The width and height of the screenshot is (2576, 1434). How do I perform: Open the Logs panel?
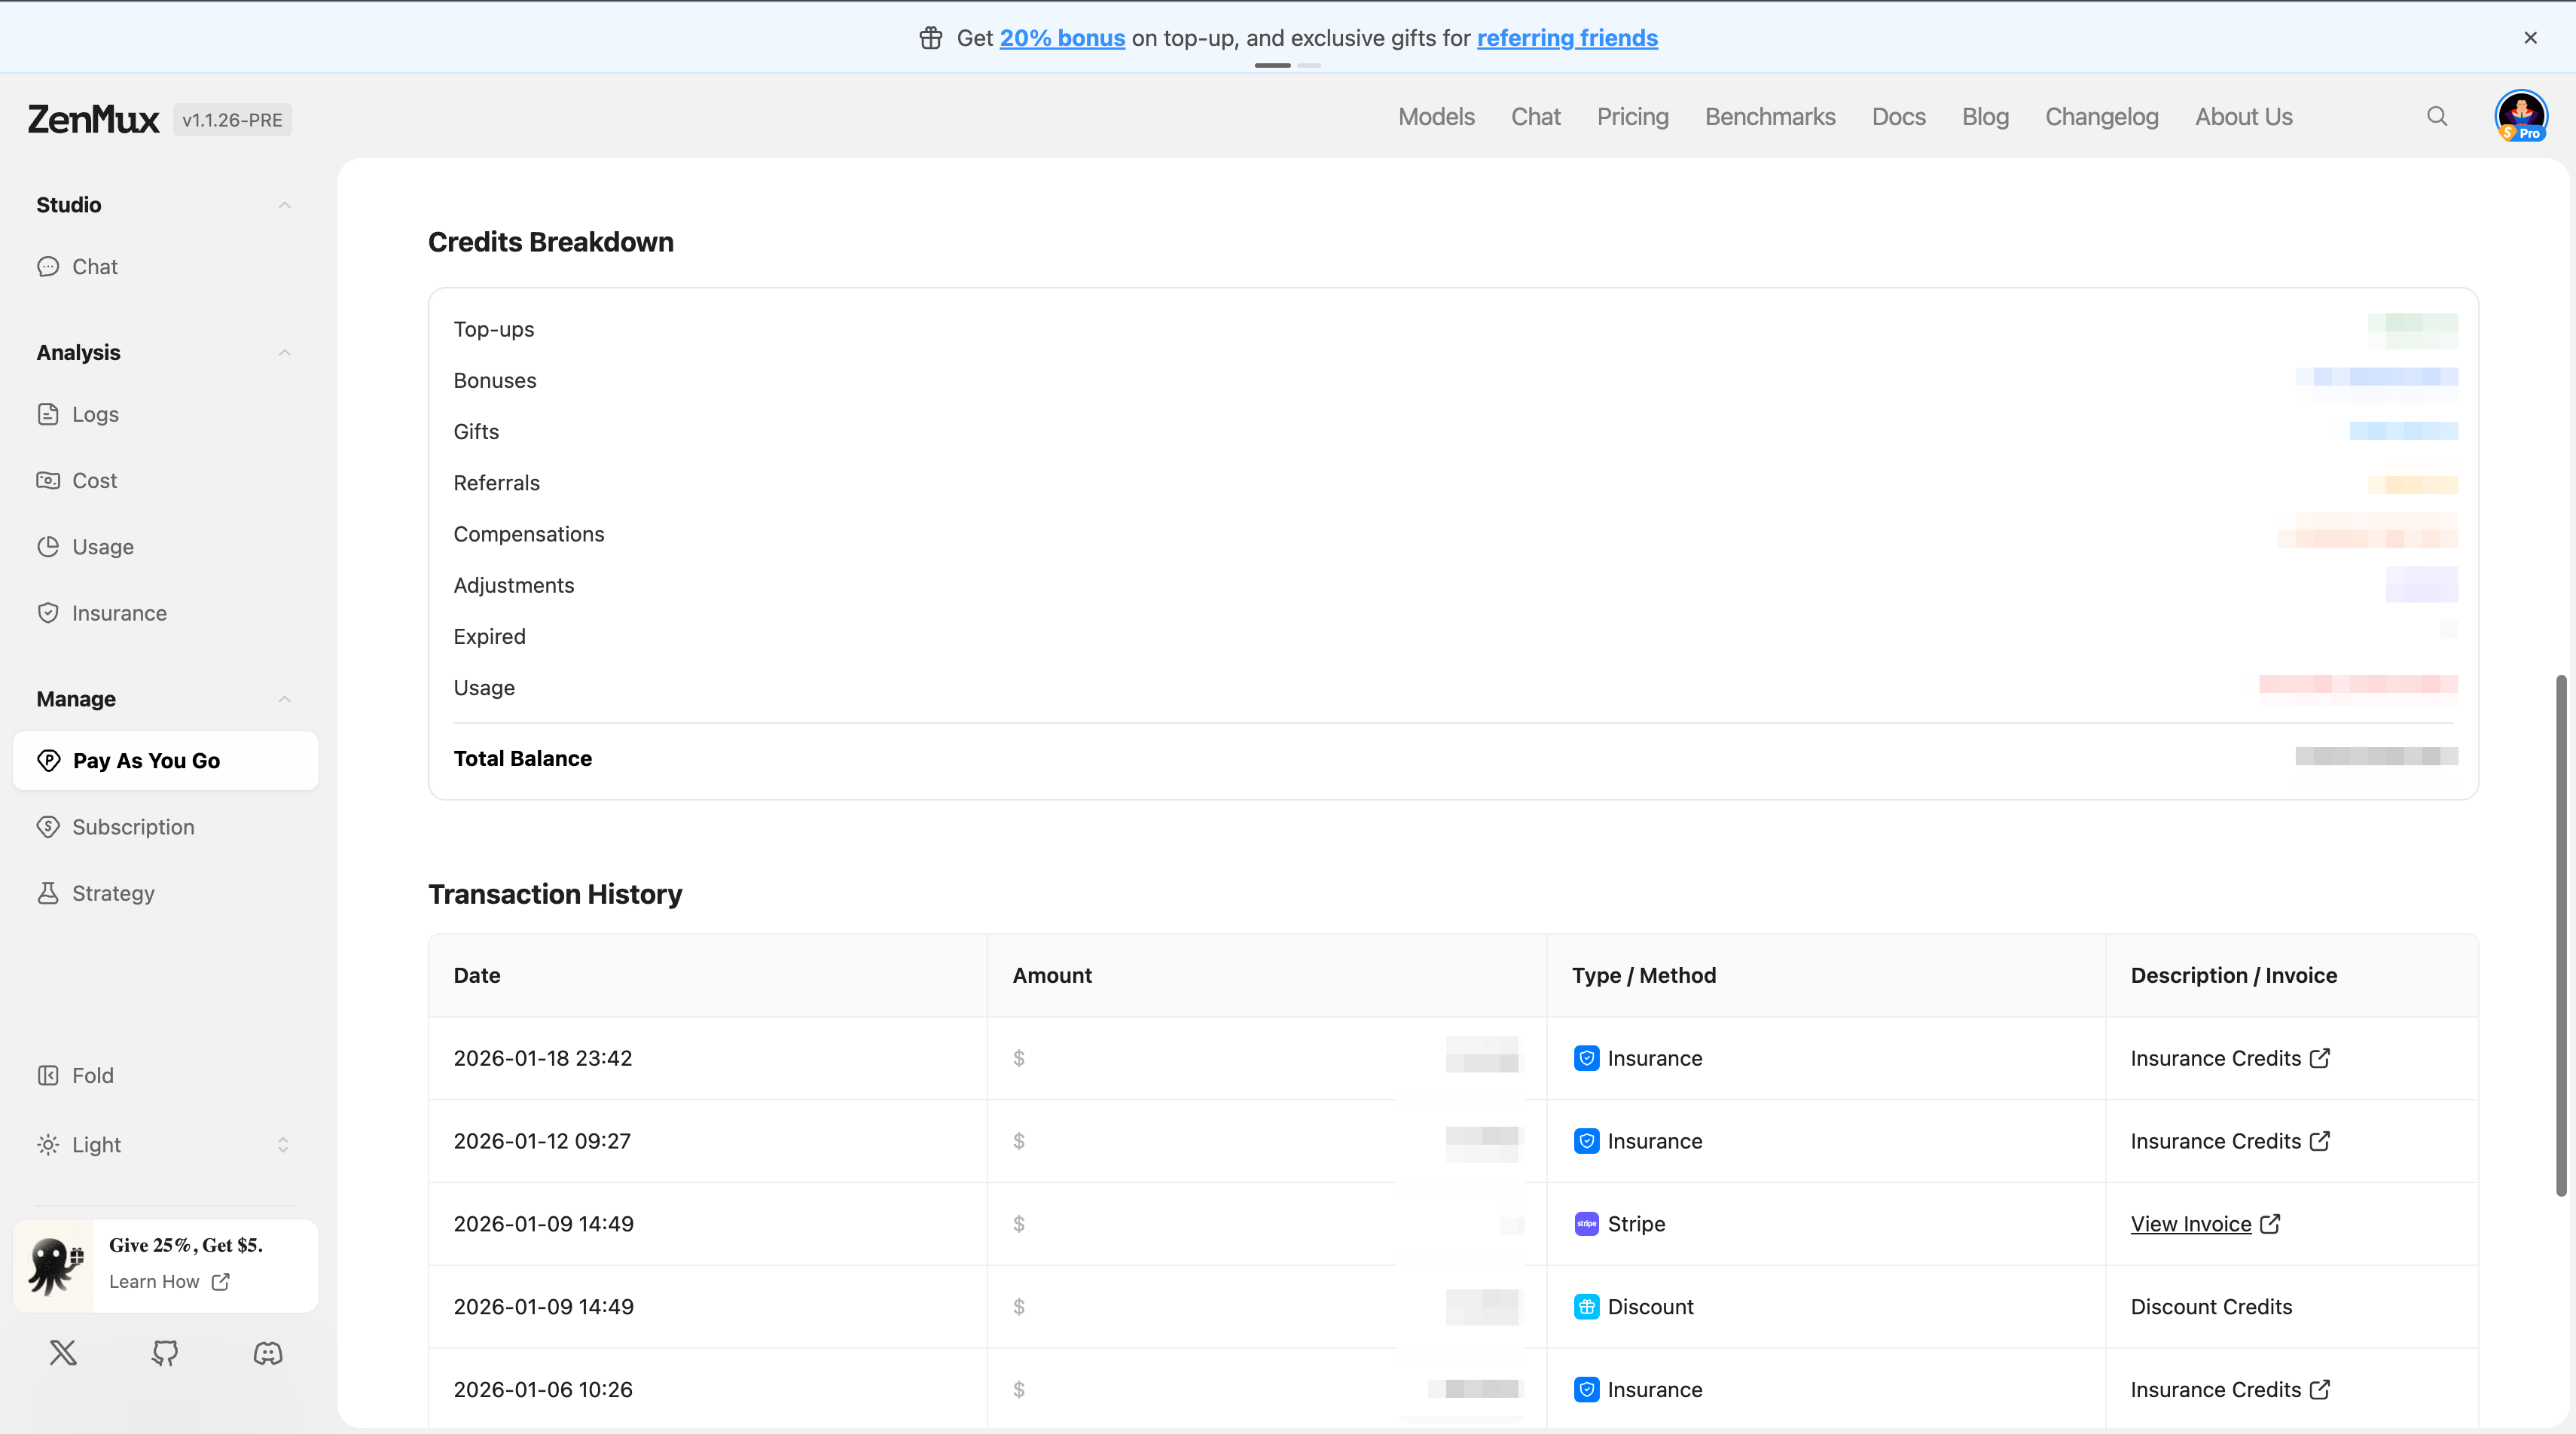96,414
